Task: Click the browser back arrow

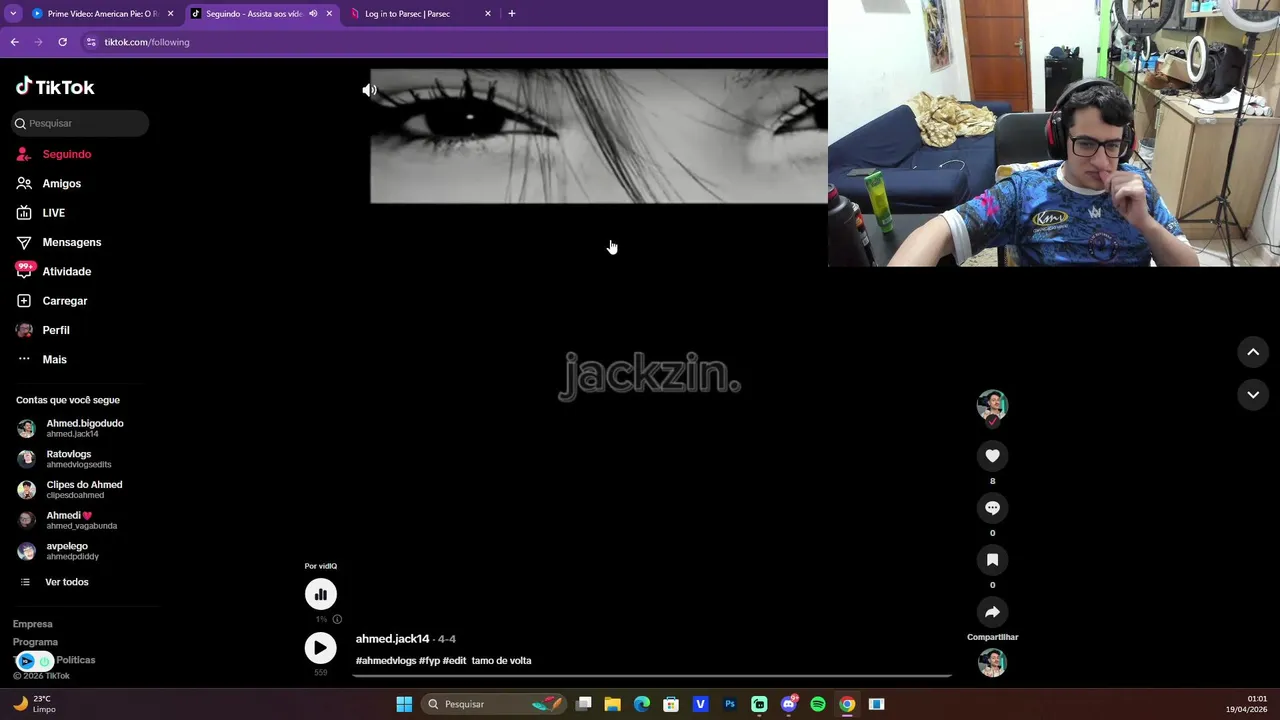Action: 14,42
